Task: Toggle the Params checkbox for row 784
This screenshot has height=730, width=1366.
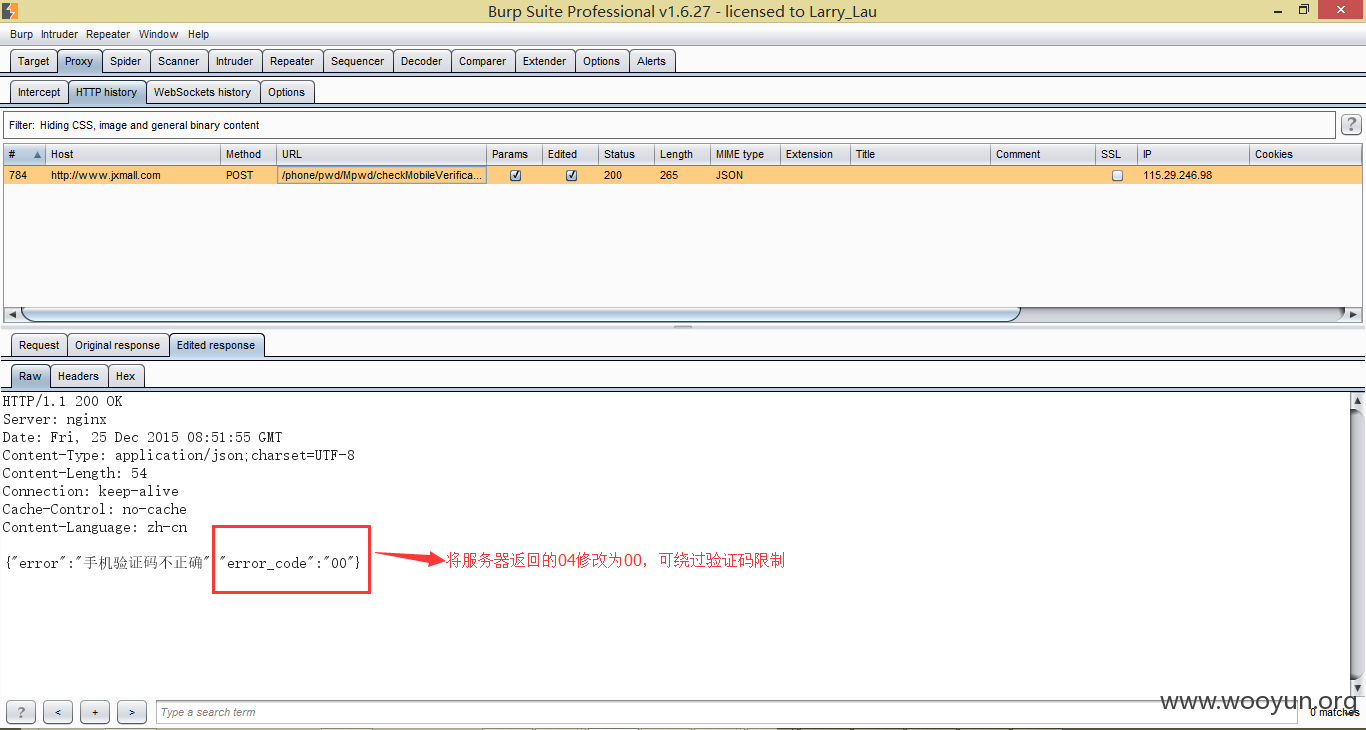Action: click(x=515, y=175)
